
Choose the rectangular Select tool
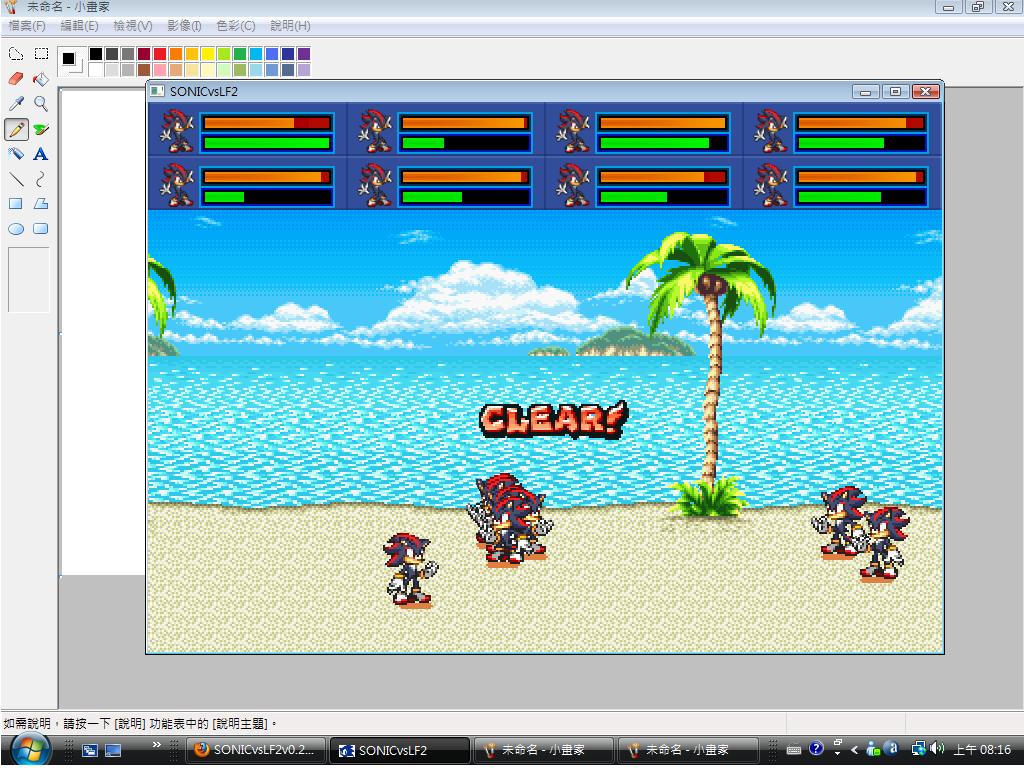tap(41, 54)
